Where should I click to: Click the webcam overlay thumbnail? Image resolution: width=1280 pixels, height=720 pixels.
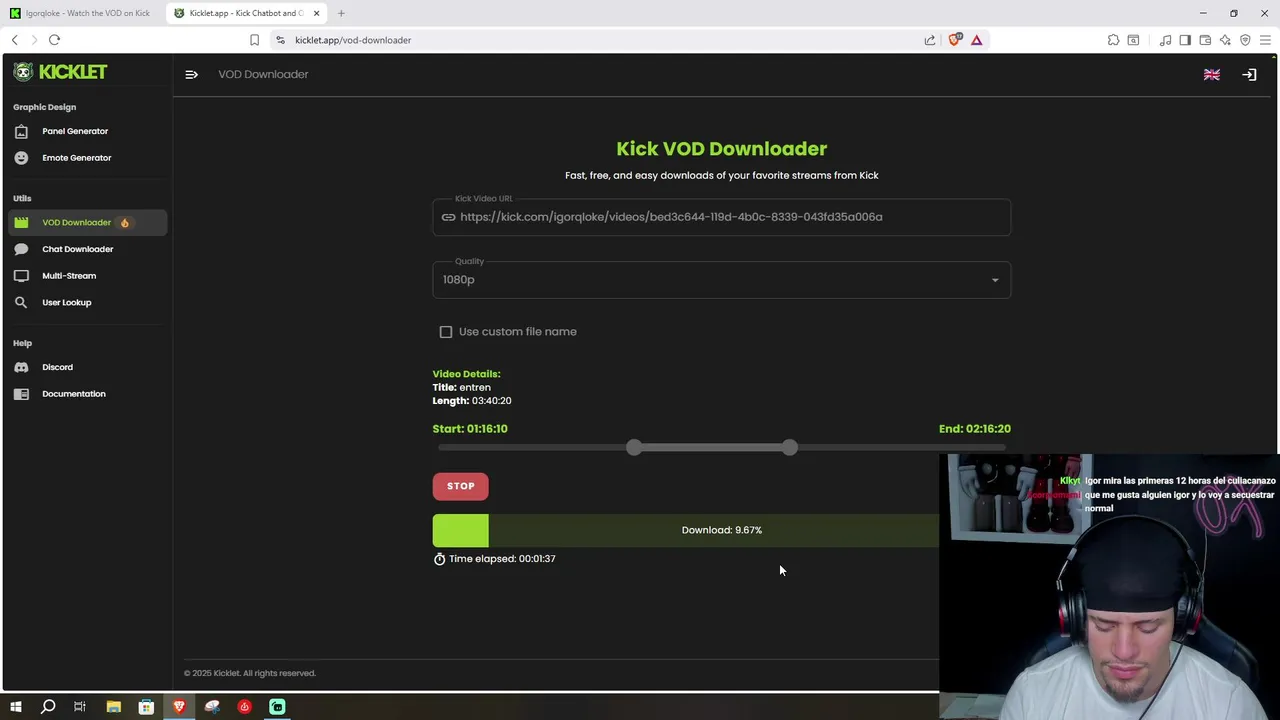tap(1110, 587)
